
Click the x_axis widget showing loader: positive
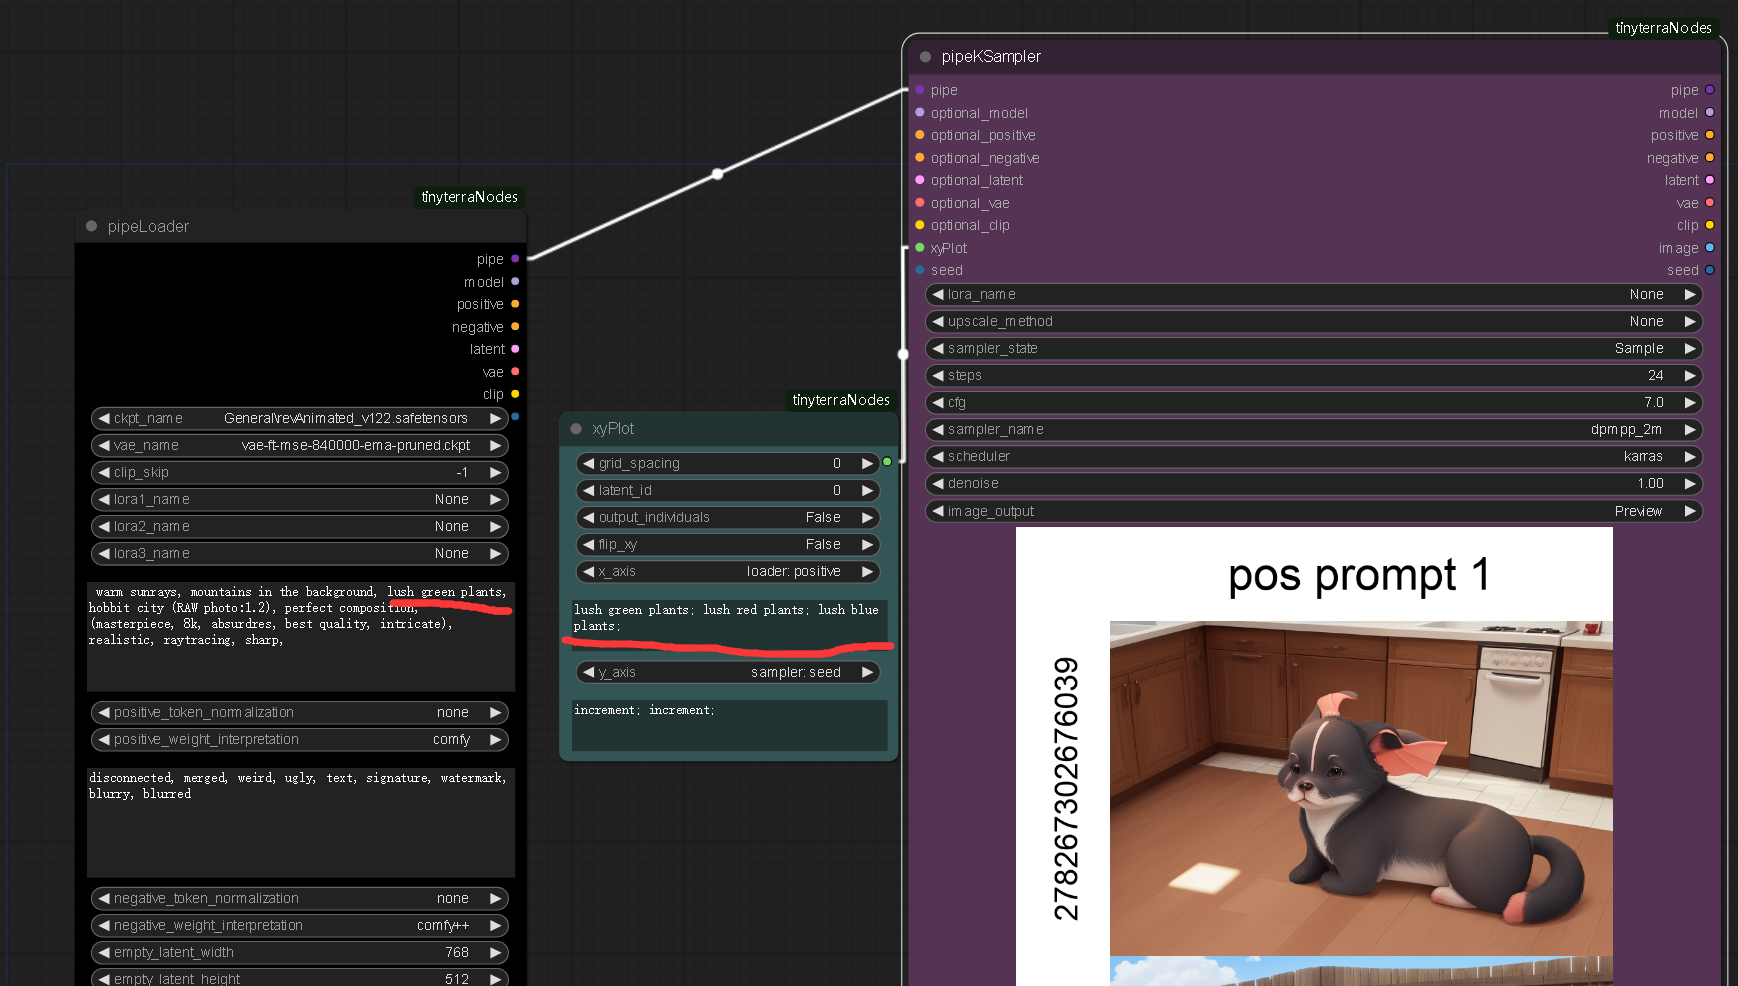click(727, 571)
